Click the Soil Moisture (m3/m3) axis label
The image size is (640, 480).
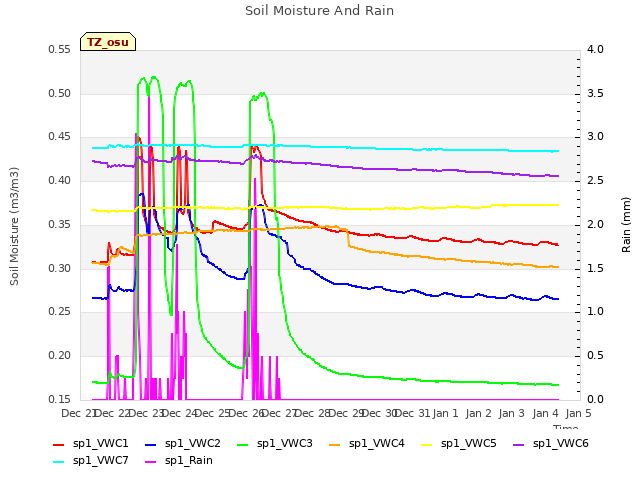click(14, 226)
